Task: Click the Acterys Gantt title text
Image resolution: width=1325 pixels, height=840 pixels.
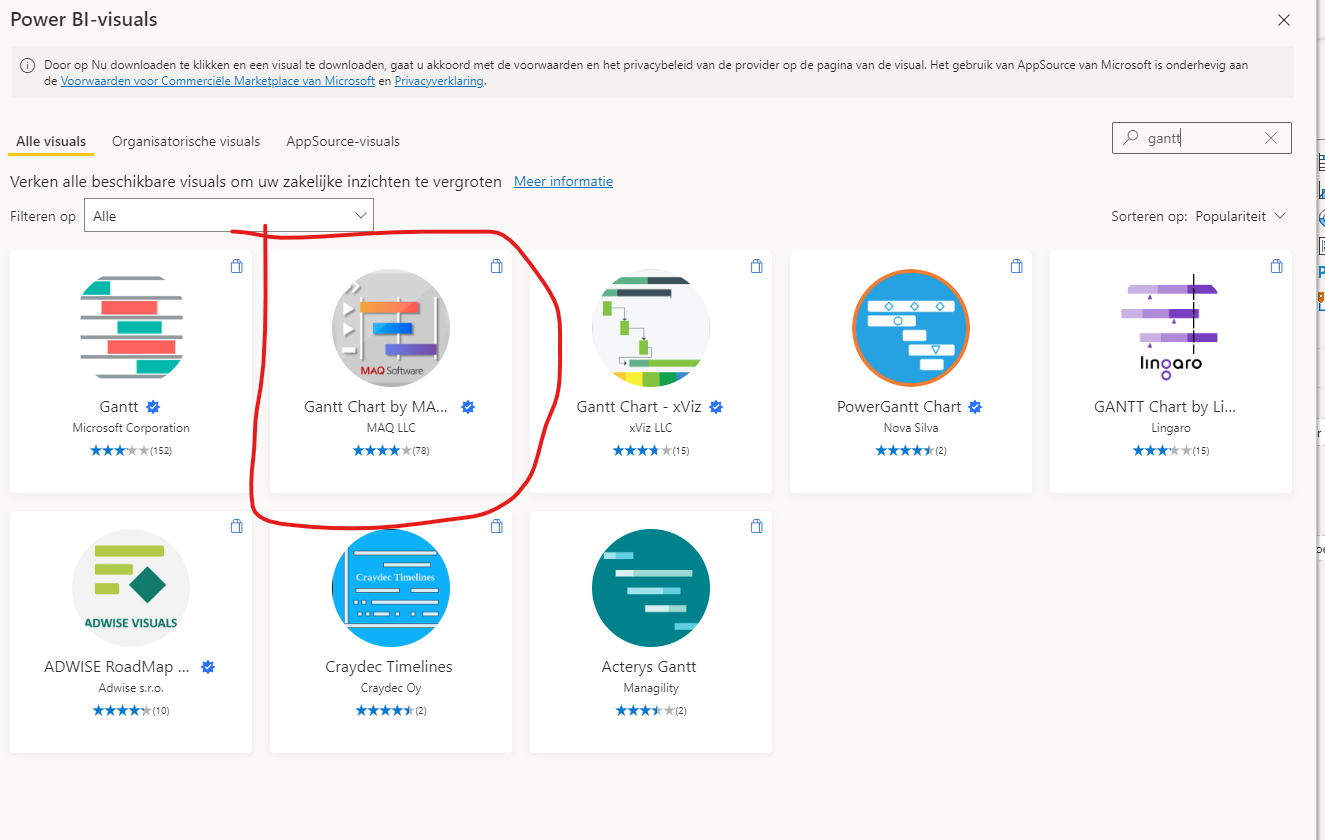Action: coord(649,667)
